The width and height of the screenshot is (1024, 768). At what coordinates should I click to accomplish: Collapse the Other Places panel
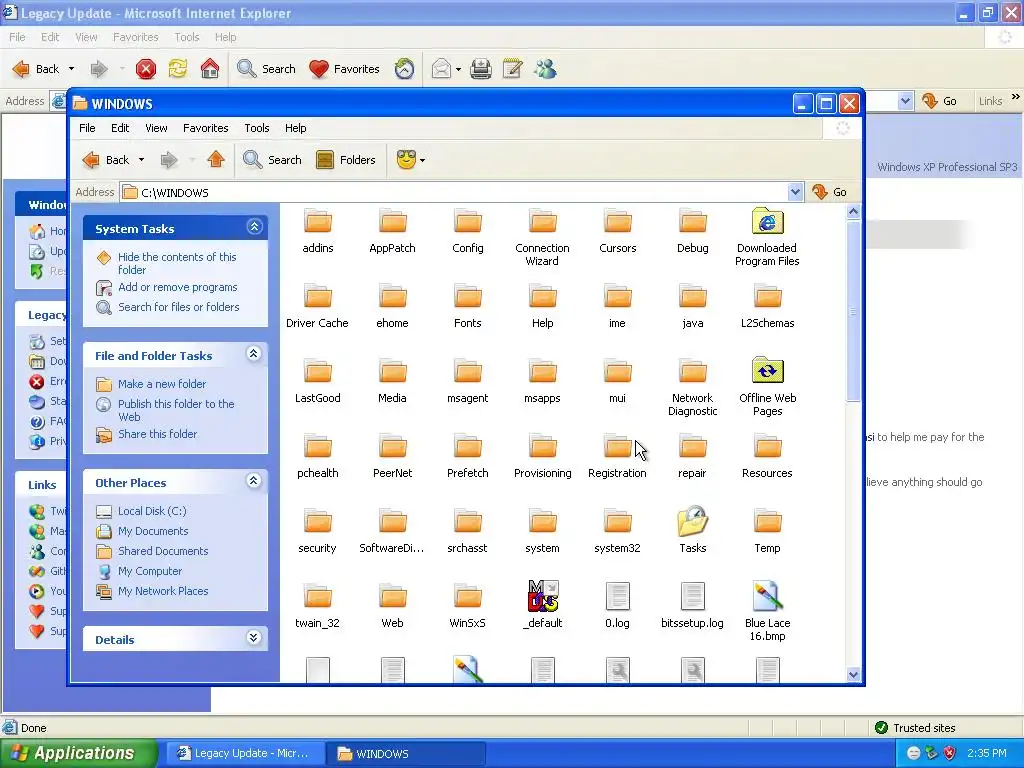point(254,481)
